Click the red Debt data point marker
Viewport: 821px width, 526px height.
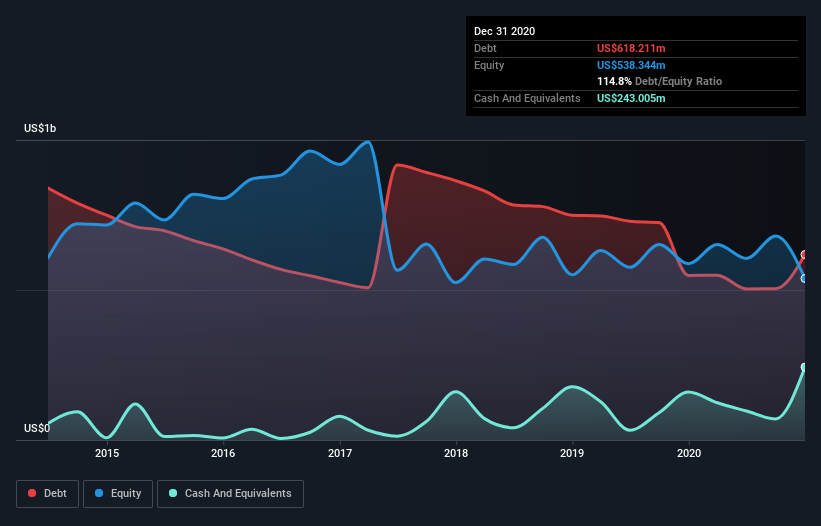click(x=804, y=255)
